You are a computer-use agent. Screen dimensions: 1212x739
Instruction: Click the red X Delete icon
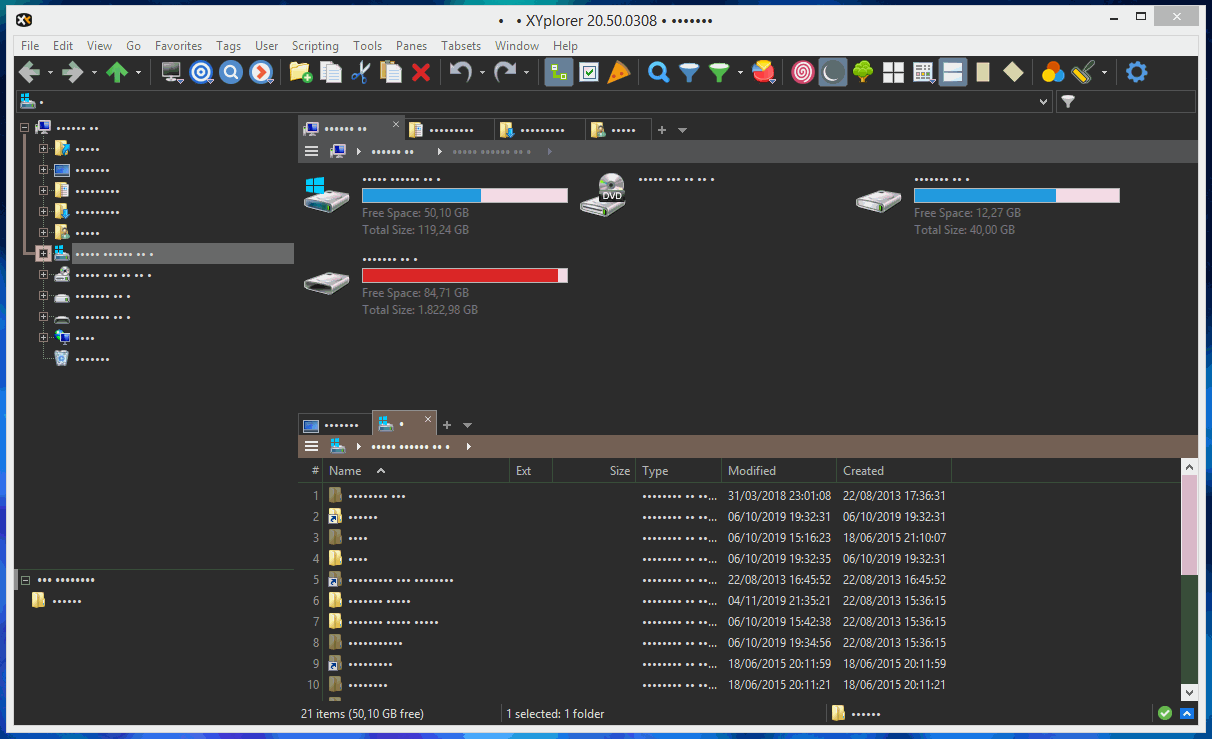tap(421, 72)
